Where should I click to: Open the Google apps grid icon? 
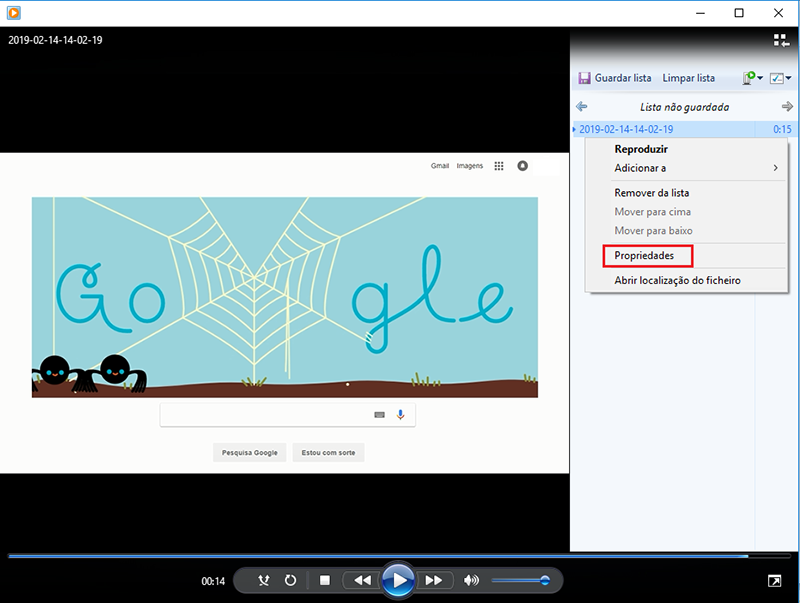(499, 166)
